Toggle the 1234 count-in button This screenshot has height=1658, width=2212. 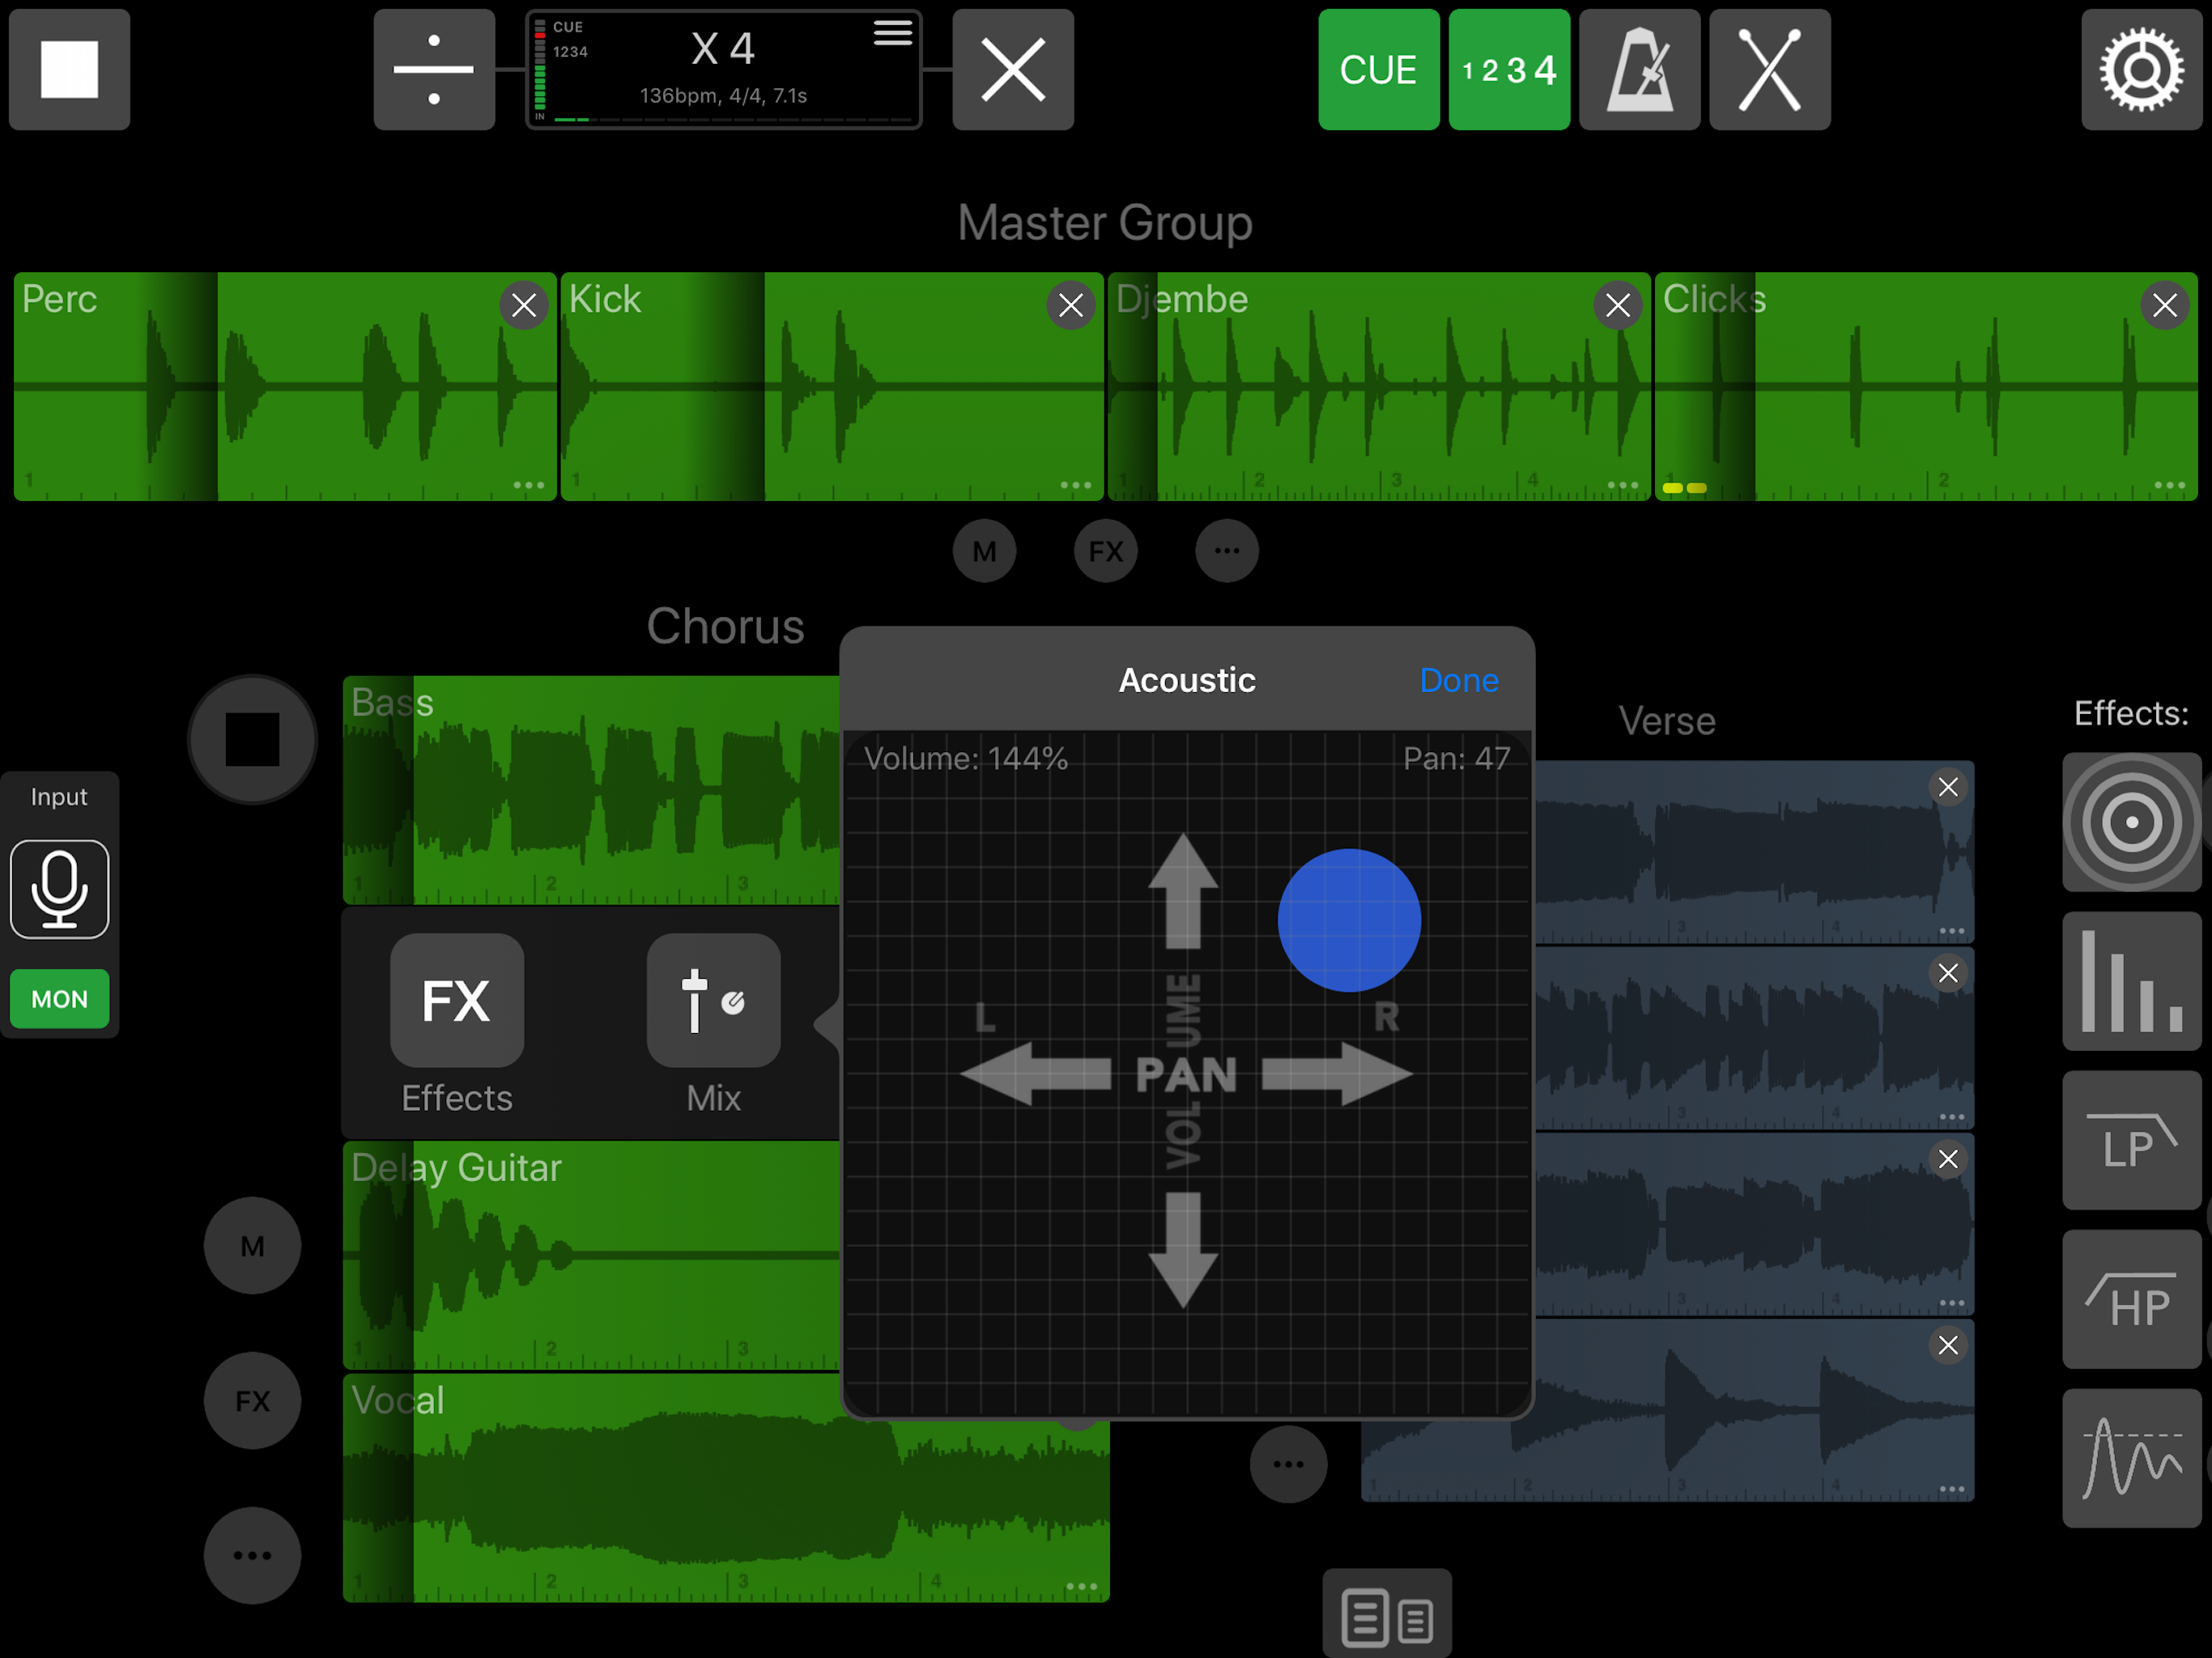point(1508,70)
